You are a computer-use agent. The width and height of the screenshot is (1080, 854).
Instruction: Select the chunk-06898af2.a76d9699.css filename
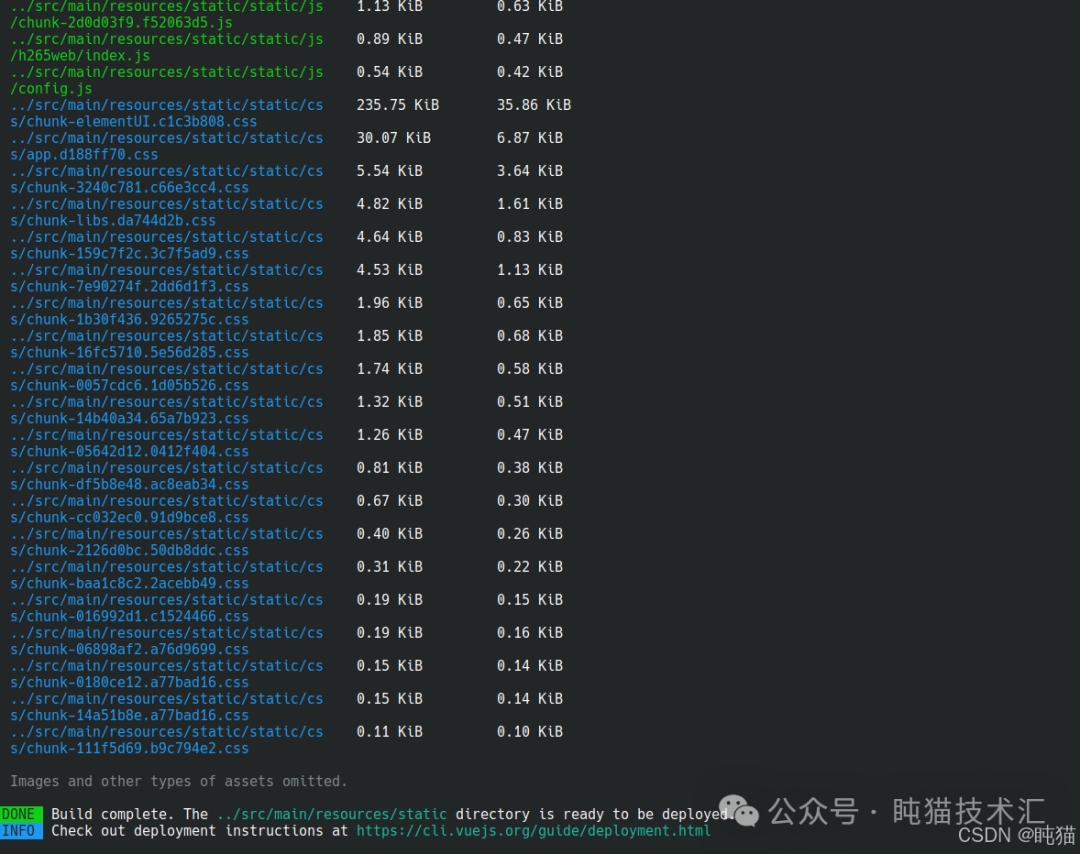point(137,649)
